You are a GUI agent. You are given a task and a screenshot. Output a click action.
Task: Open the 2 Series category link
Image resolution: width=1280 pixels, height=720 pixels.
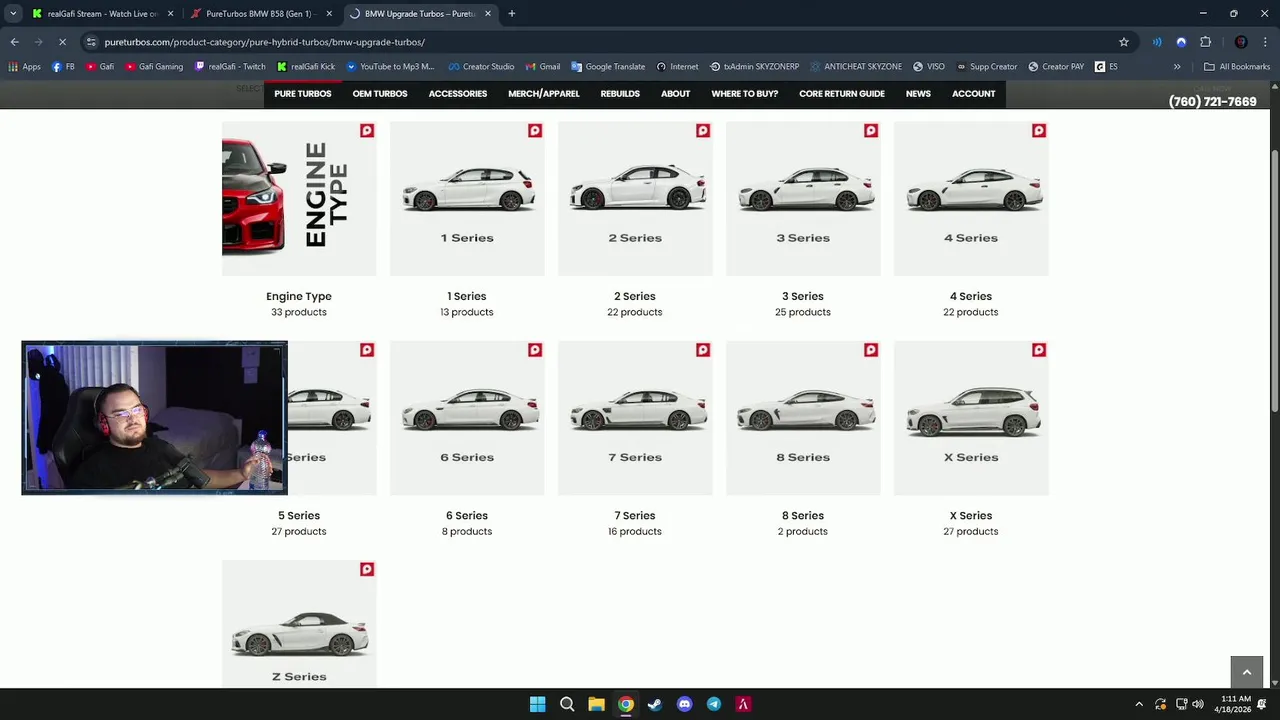point(635,296)
